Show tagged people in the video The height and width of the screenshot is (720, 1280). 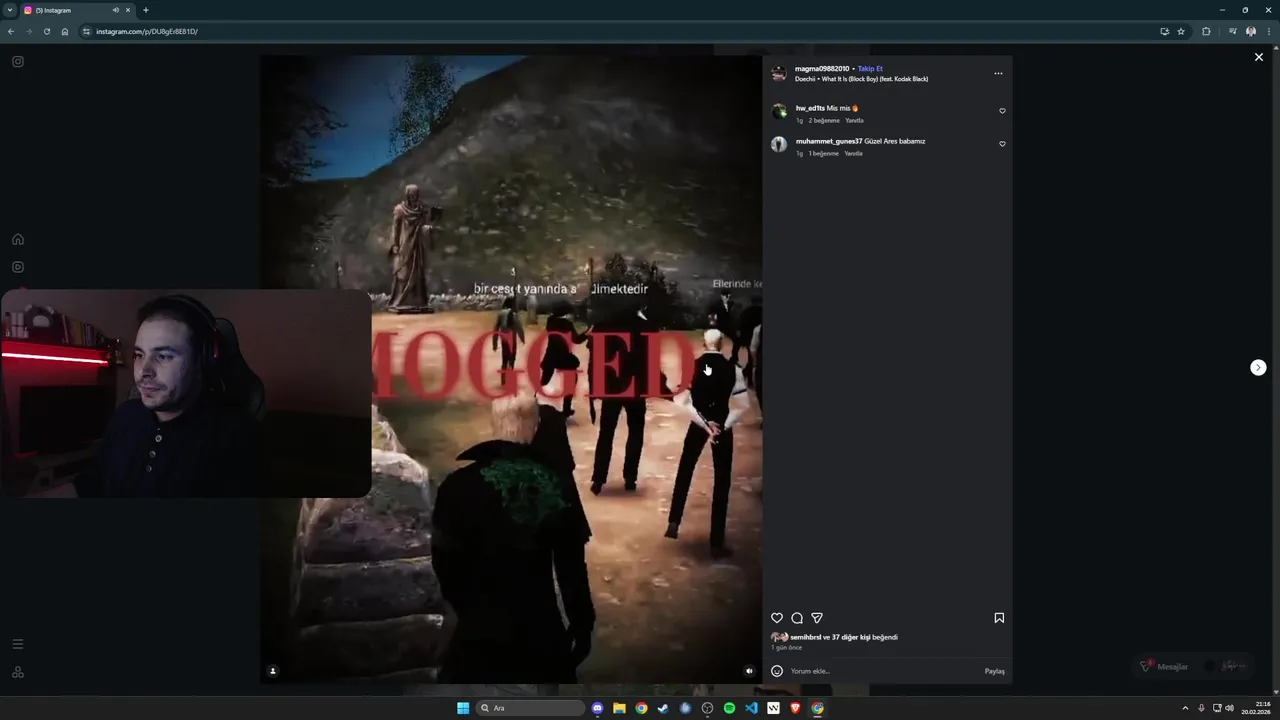pyautogui.click(x=273, y=671)
